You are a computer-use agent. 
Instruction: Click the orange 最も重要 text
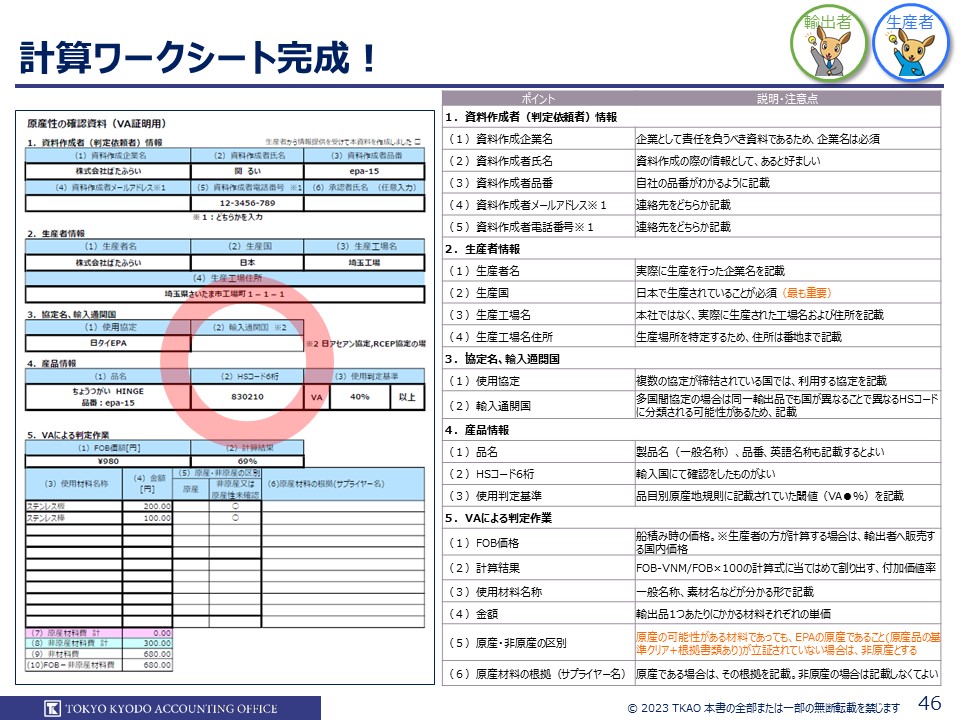point(806,293)
